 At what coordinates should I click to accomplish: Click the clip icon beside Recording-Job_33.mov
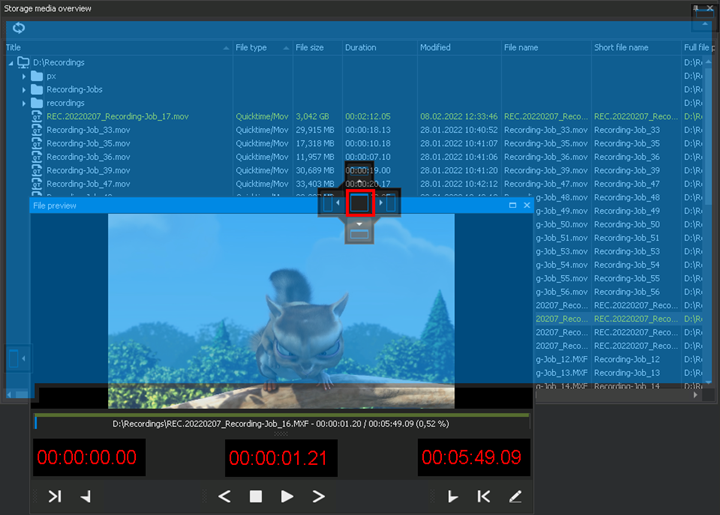click(x=37, y=130)
